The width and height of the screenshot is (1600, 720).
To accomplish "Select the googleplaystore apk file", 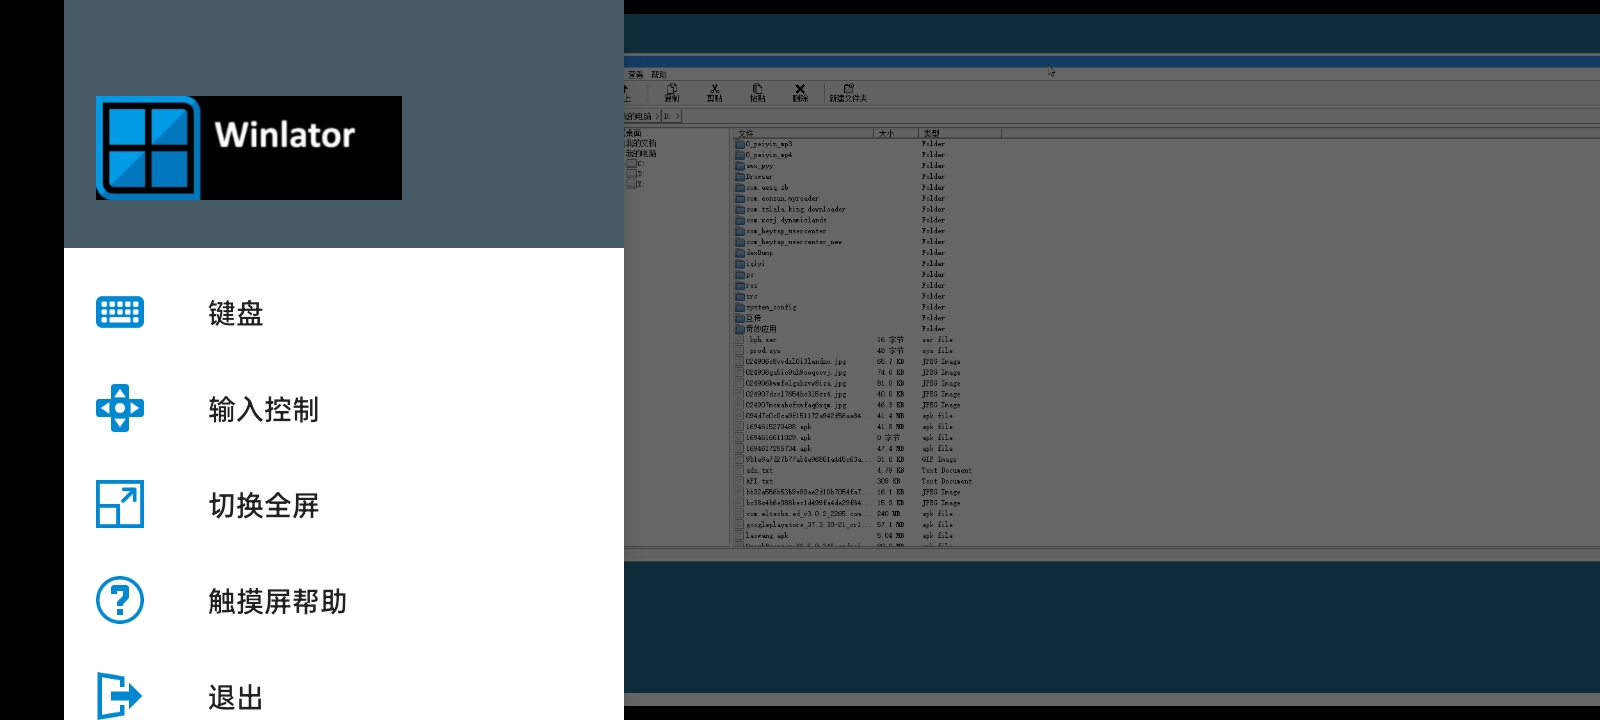I will [804, 525].
